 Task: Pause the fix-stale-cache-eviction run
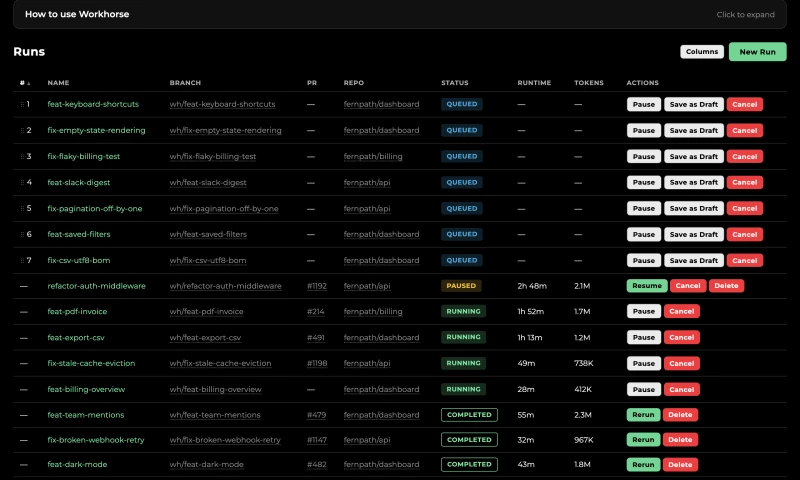(x=643, y=363)
